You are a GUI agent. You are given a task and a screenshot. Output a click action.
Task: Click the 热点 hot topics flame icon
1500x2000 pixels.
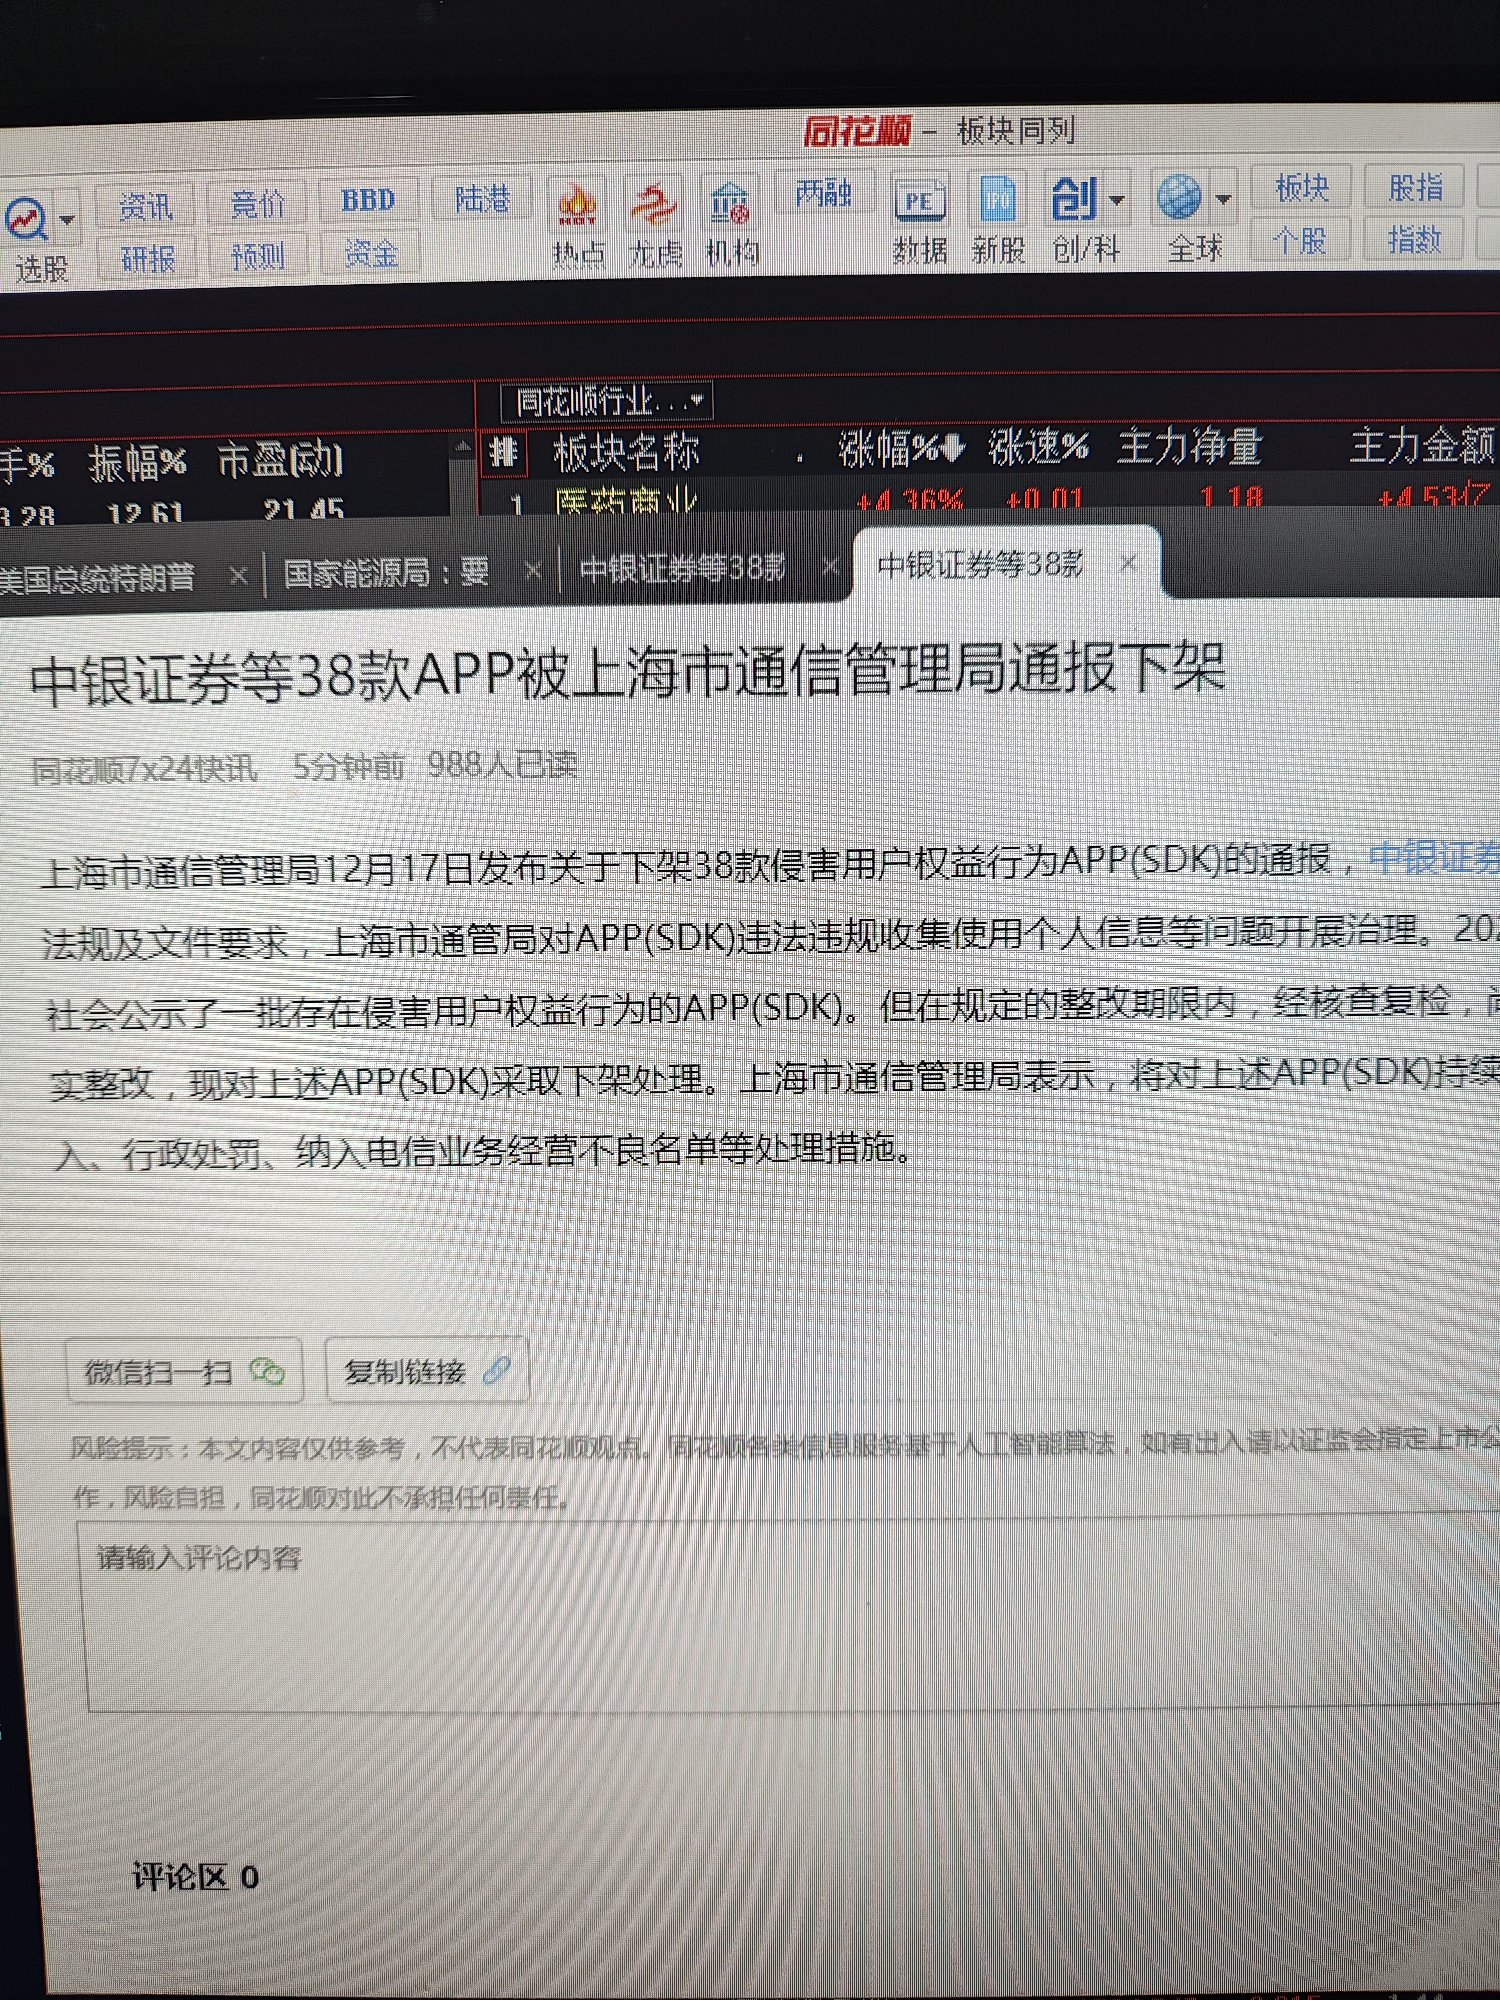578,205
